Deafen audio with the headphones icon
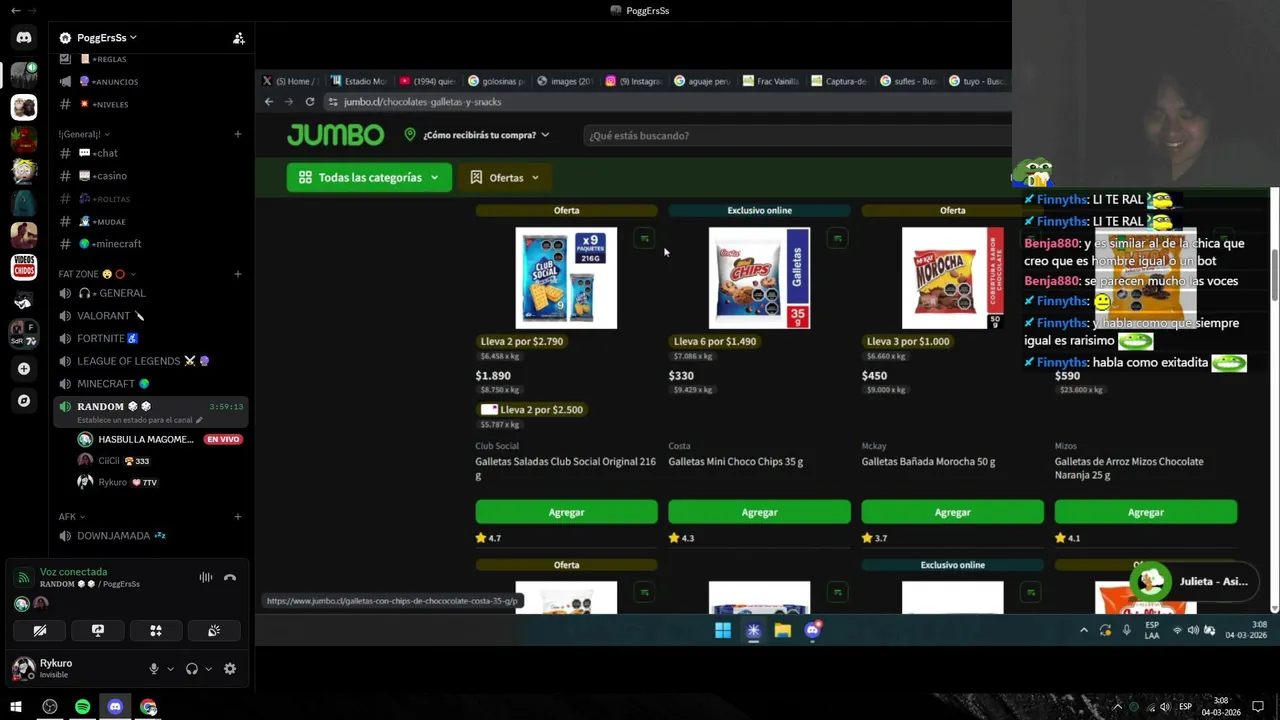1280x720 pixels. 192,669
